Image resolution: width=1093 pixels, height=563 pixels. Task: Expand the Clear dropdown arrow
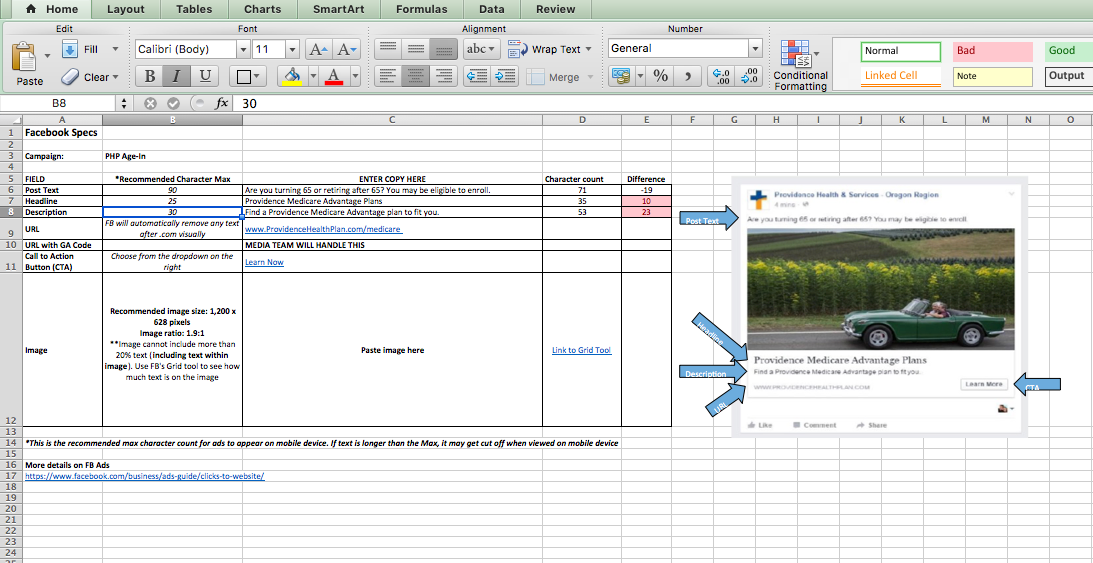tap(115, 77)
